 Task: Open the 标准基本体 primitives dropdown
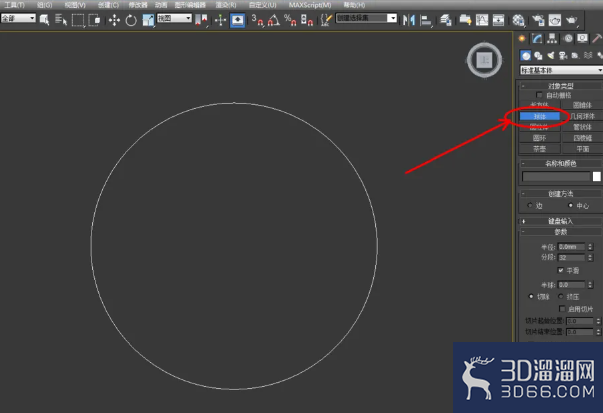[x=561, y=70]
